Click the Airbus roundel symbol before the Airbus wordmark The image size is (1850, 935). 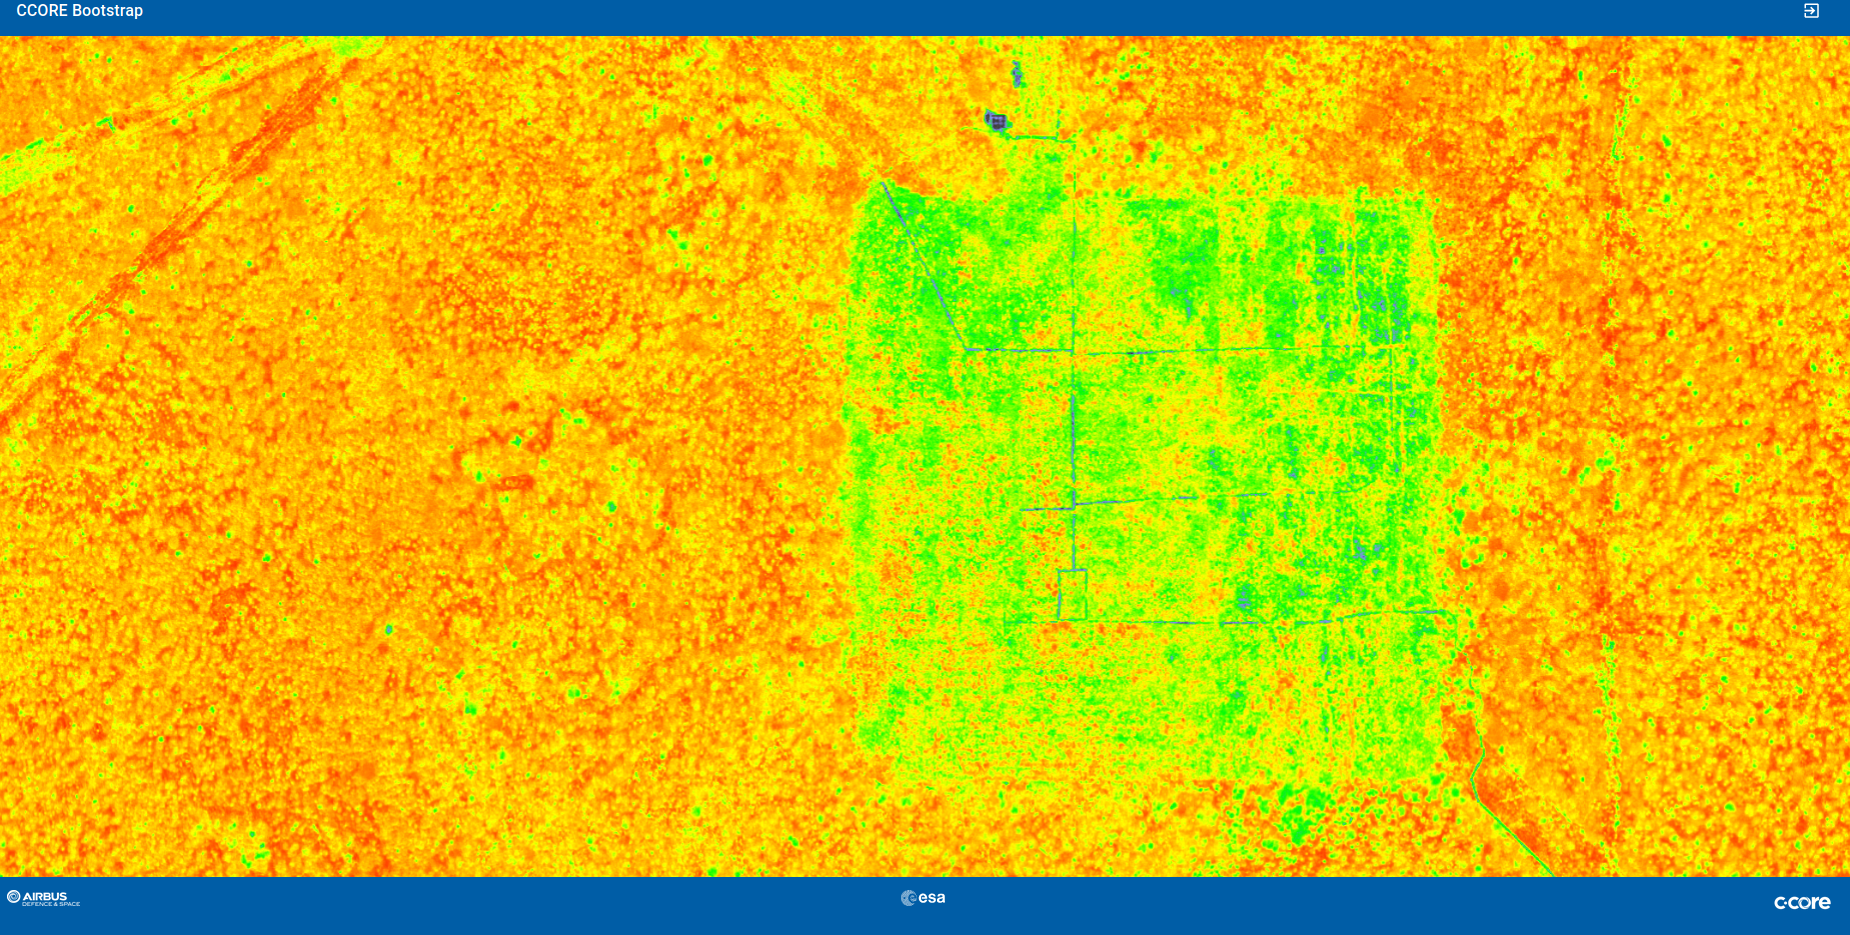[x=13, y=896]
